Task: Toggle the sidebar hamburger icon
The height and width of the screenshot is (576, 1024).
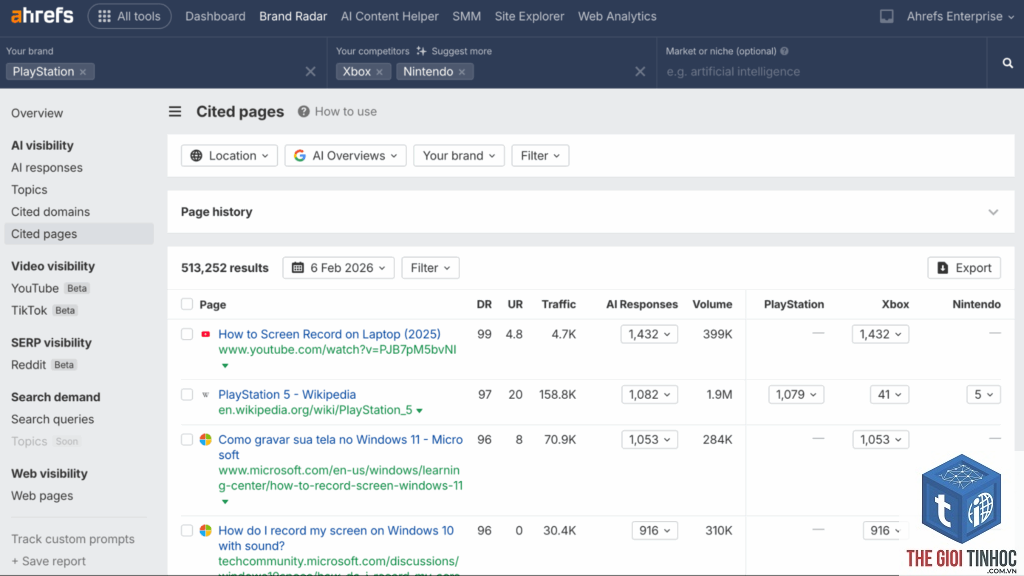Action: 175,112
